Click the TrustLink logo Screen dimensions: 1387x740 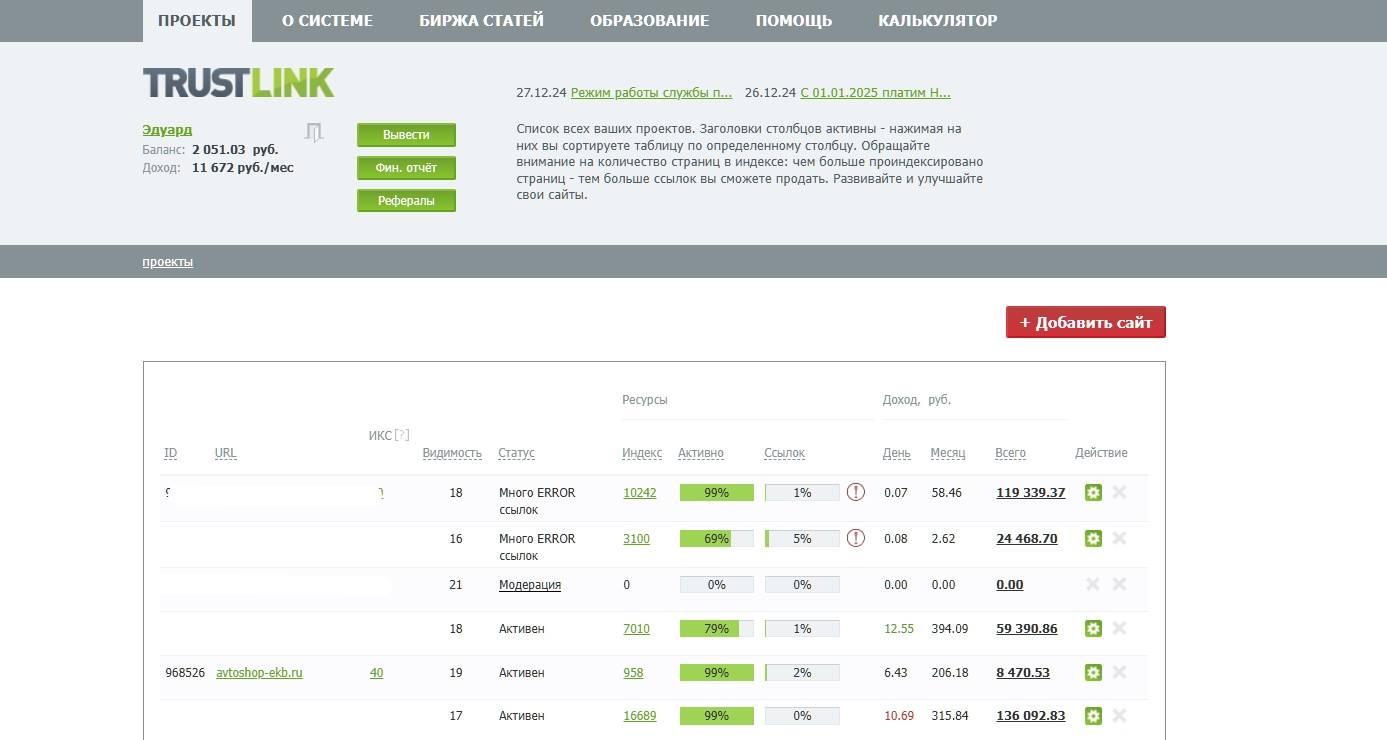tap(238, 82)
